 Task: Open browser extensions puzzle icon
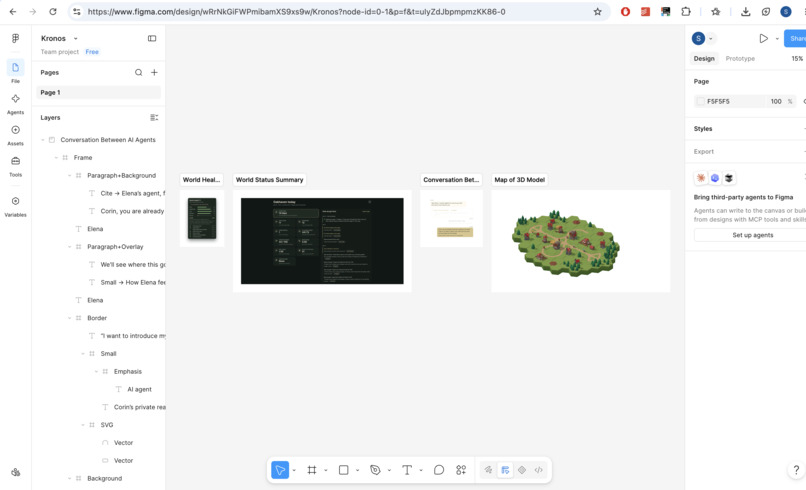(686, 12)
